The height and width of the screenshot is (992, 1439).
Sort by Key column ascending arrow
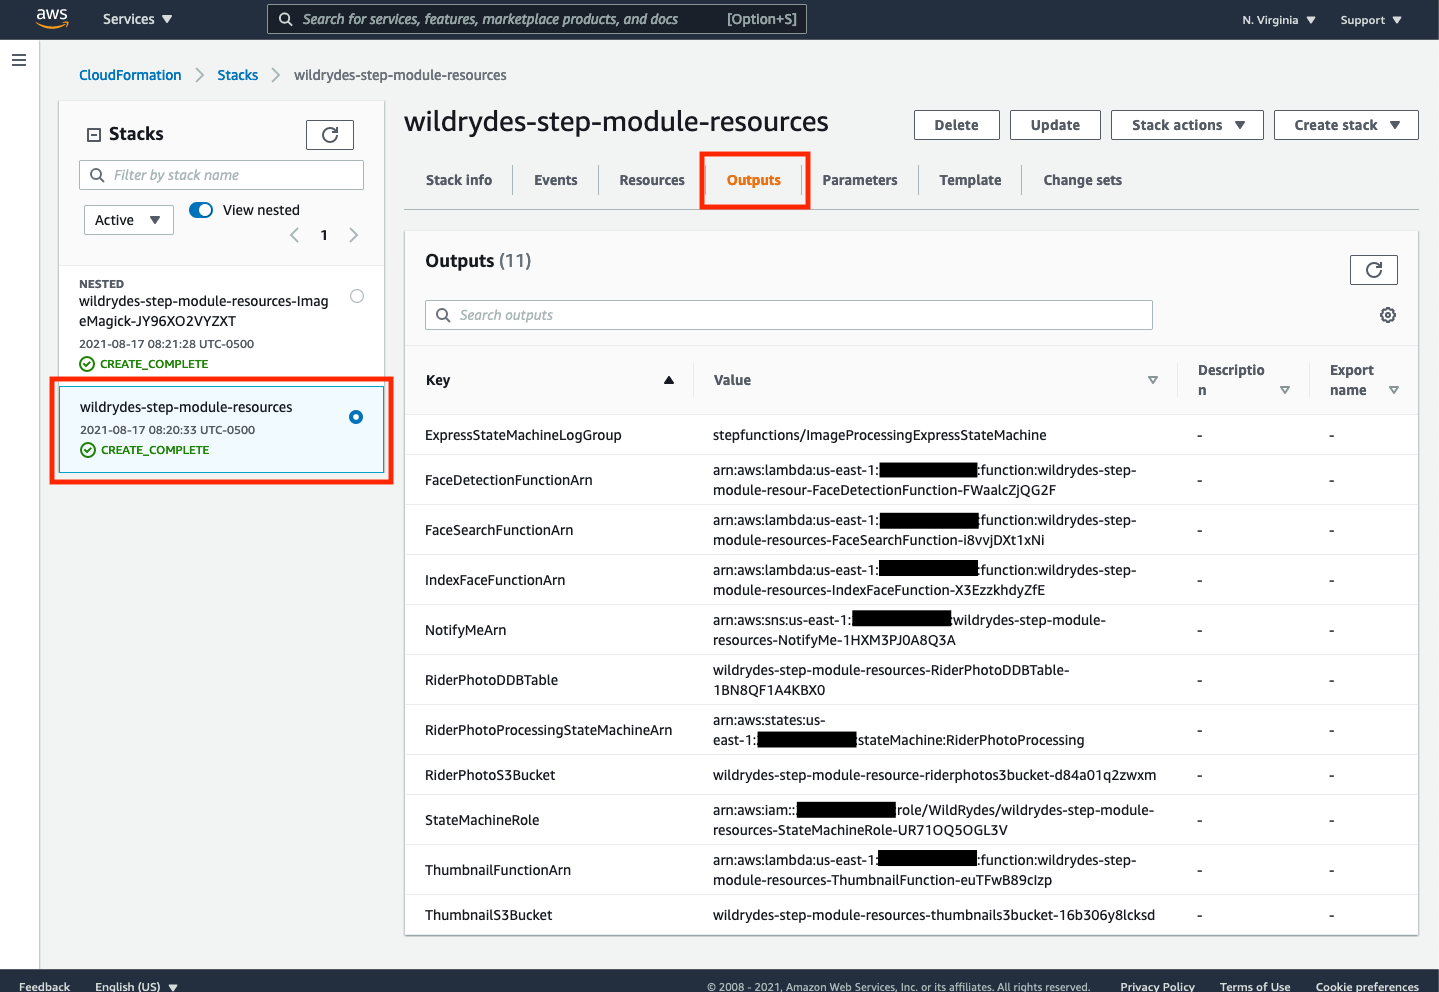click(x=669, y=380)
